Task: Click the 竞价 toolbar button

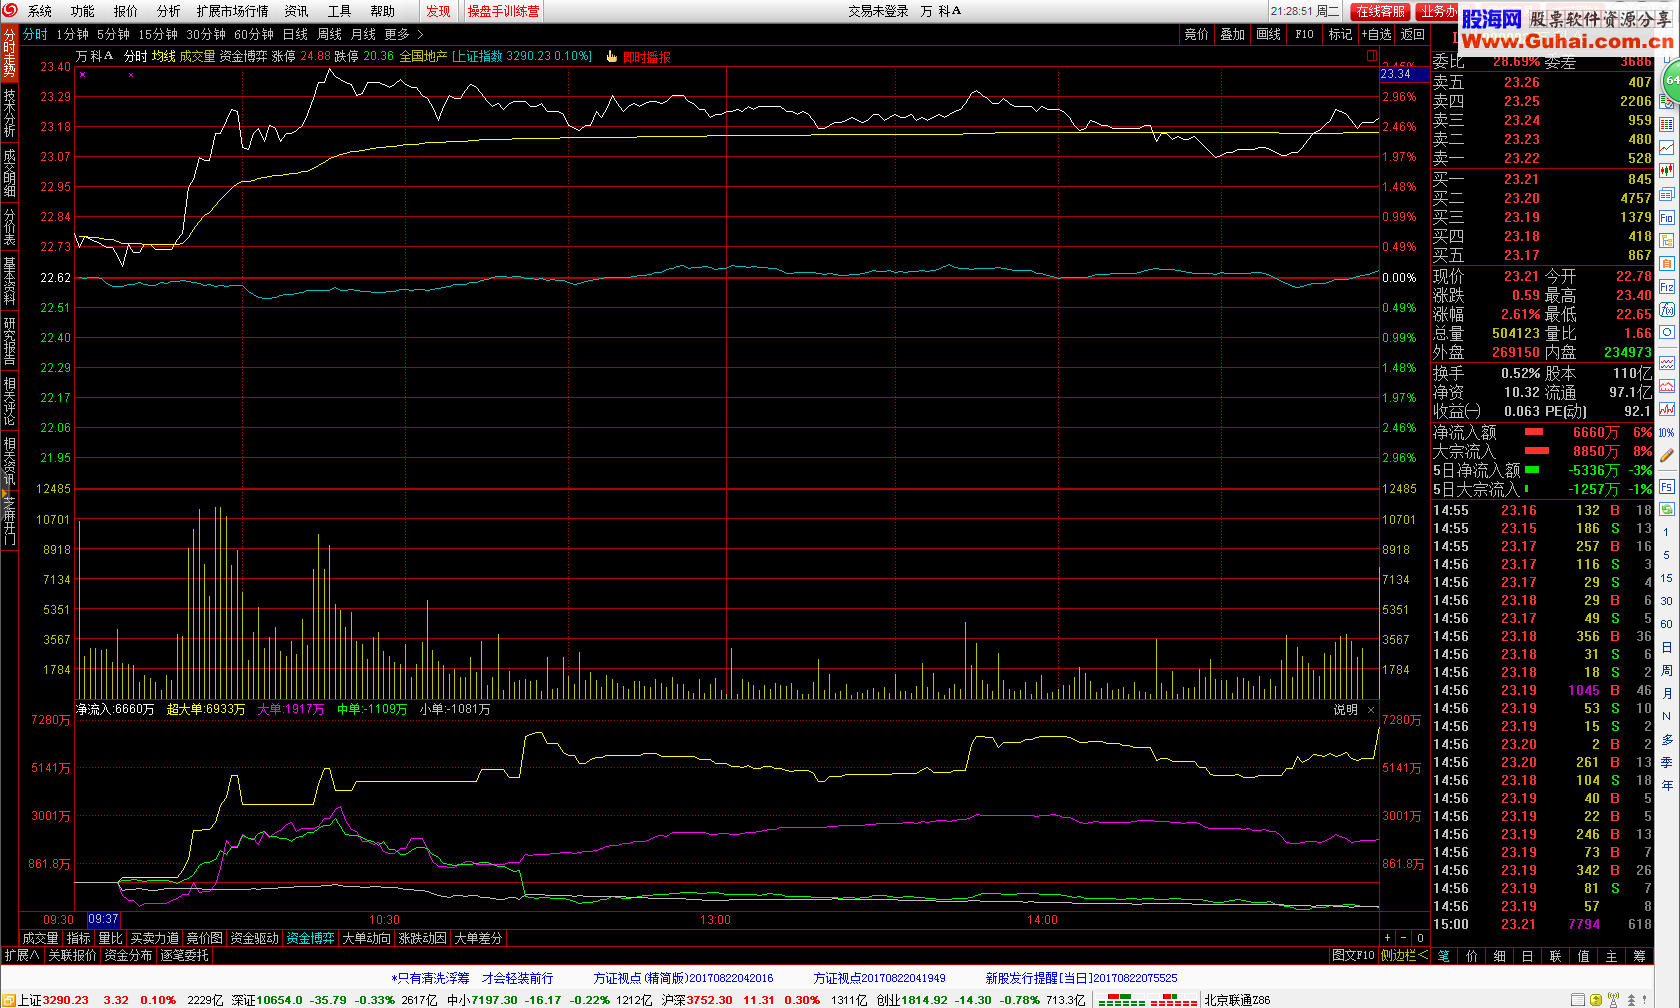Action: [x=1197, y=34]
